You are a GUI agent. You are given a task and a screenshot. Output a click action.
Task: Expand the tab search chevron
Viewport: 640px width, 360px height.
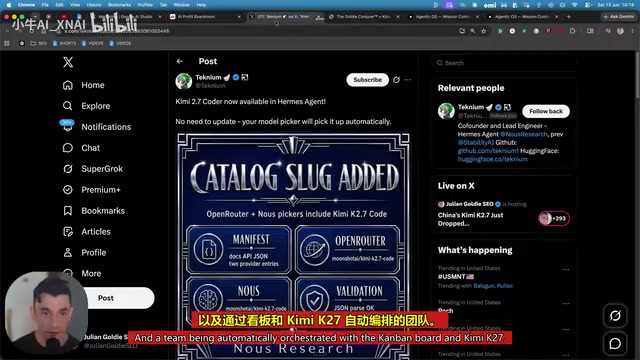click(35, 17)
